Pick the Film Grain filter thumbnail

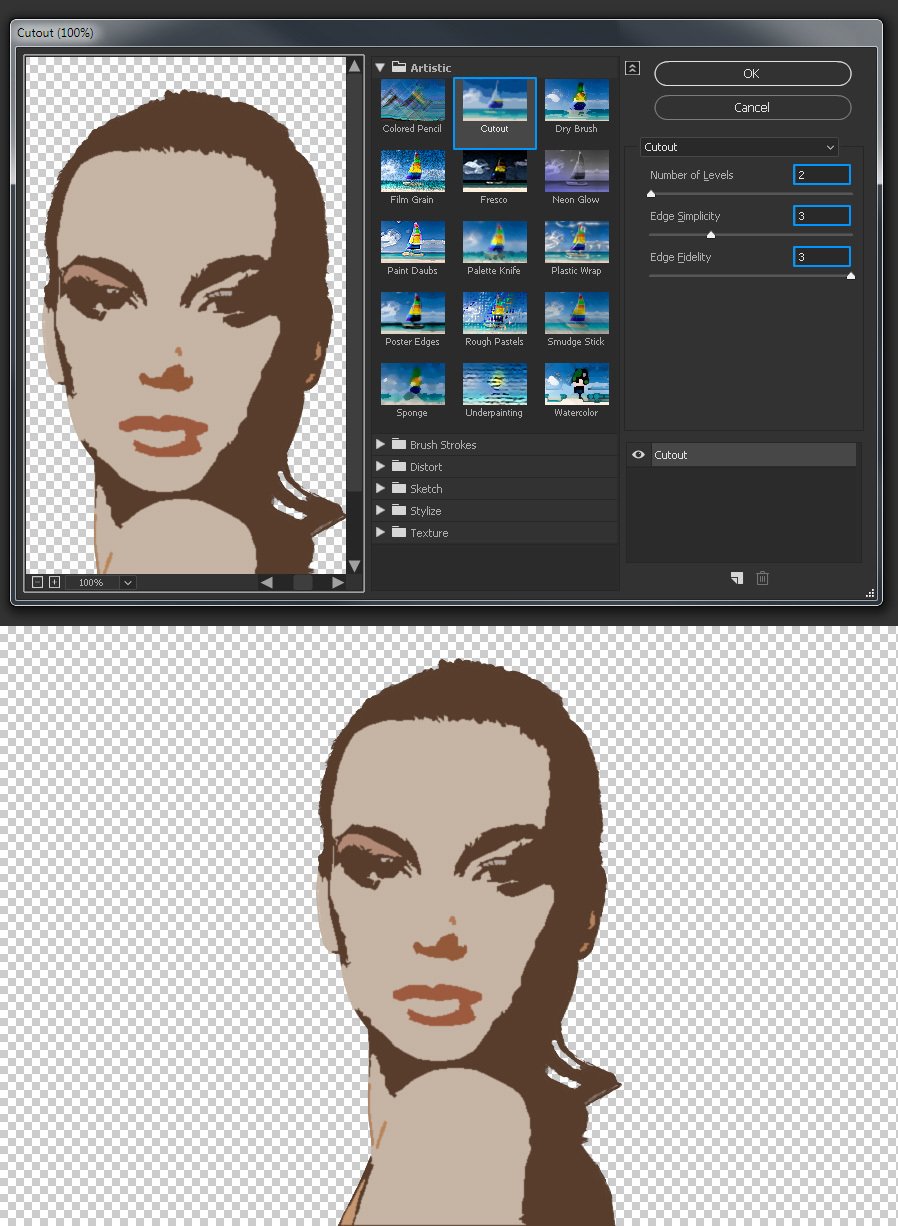tap(412, 171)
